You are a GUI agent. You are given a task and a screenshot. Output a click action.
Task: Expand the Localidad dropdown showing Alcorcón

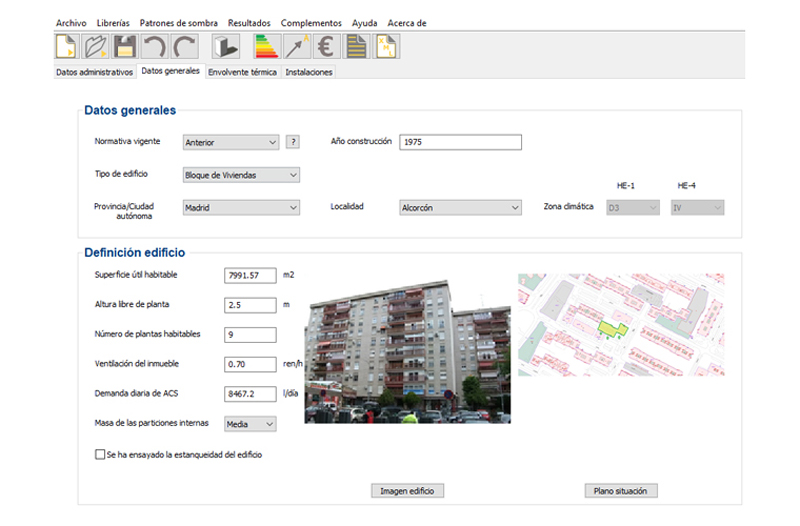(460, 208)
